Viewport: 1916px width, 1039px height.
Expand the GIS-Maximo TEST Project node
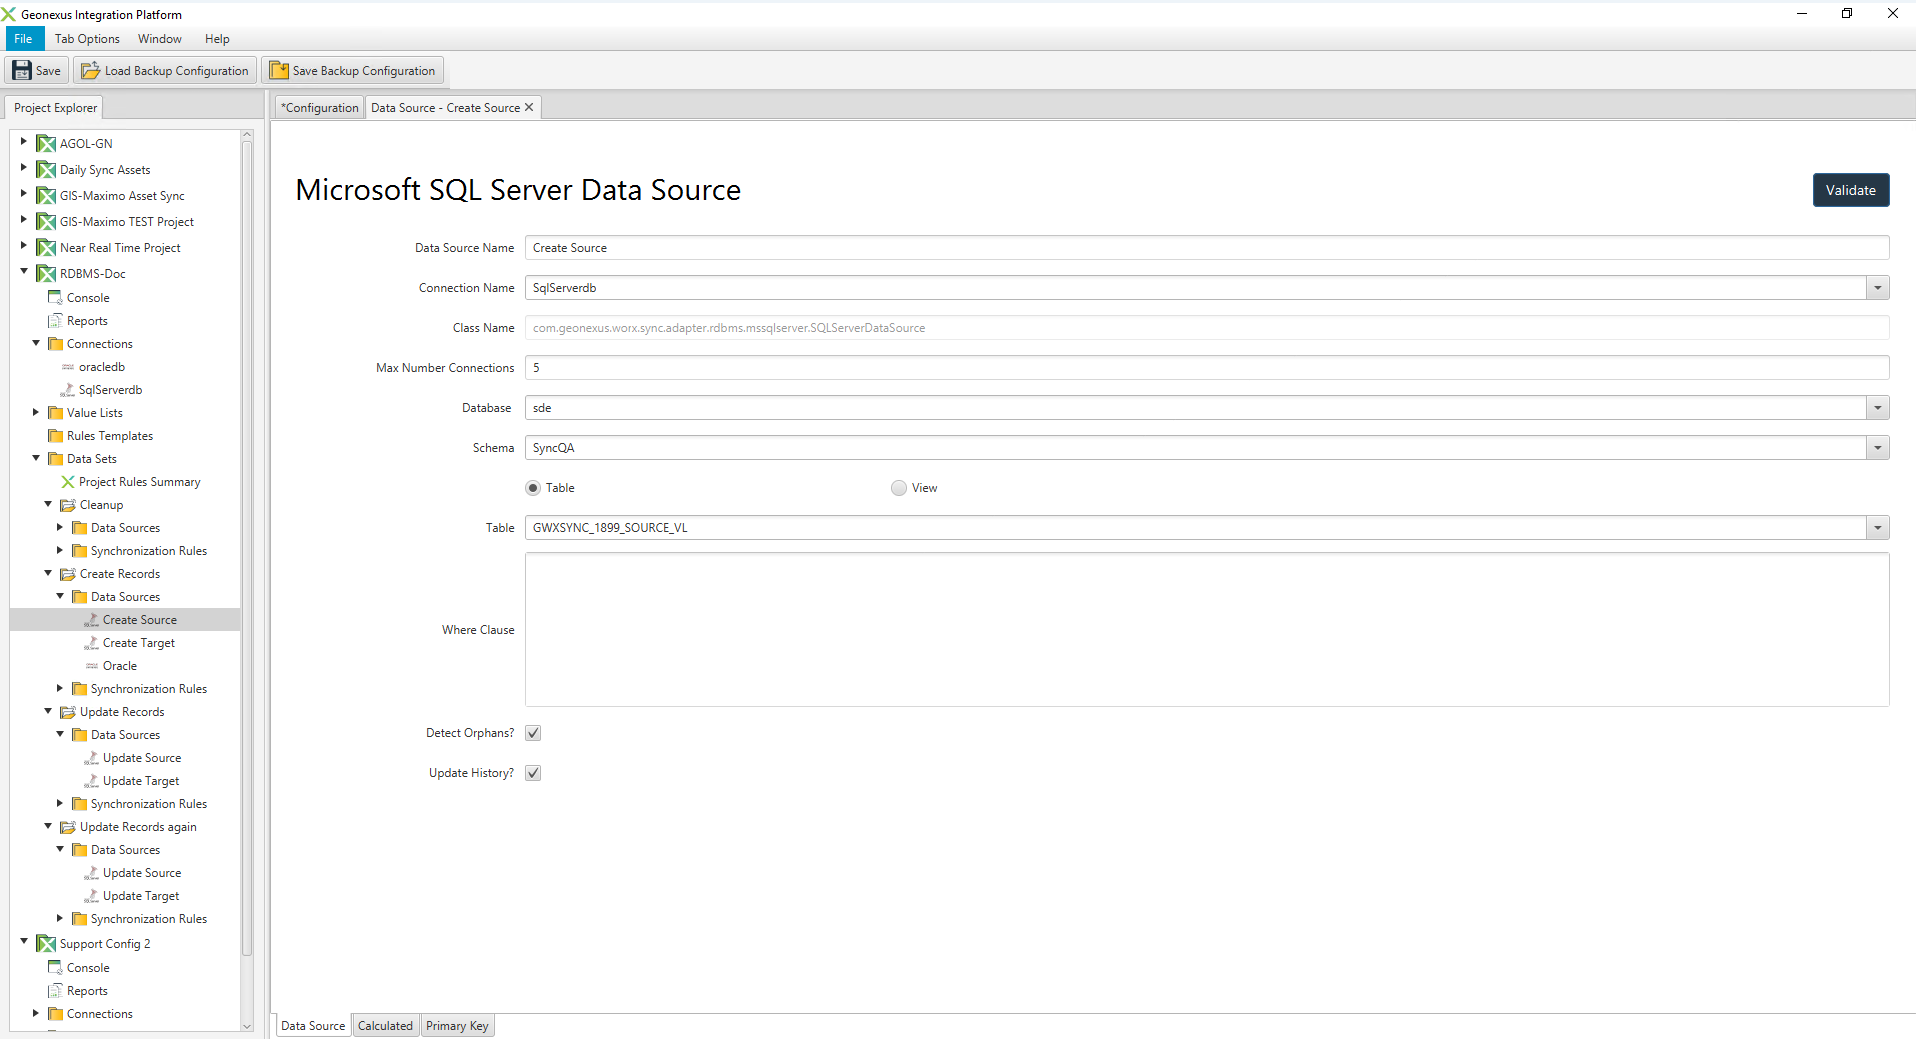tap(24, 219)
